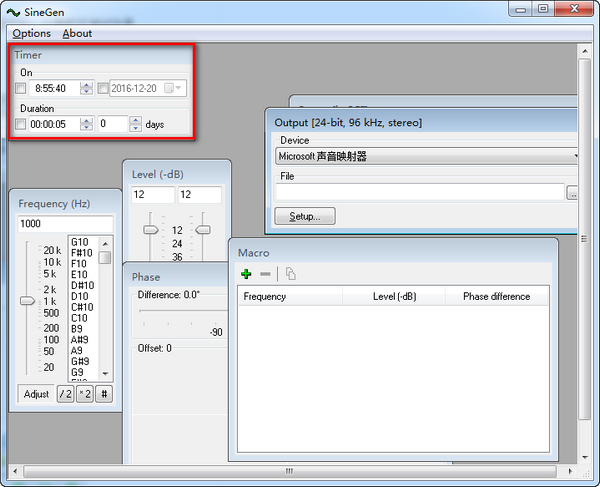Decrease the On time with down spinner
The height and width of the screenshot is (487, 600).
pyautogui.click(x=86, y=92)
